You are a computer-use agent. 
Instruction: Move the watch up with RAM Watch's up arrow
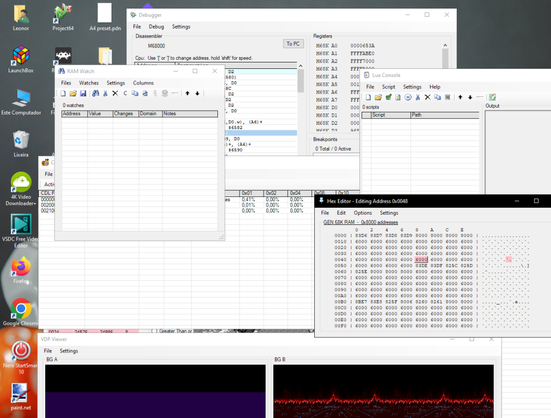tap(187, 93)
